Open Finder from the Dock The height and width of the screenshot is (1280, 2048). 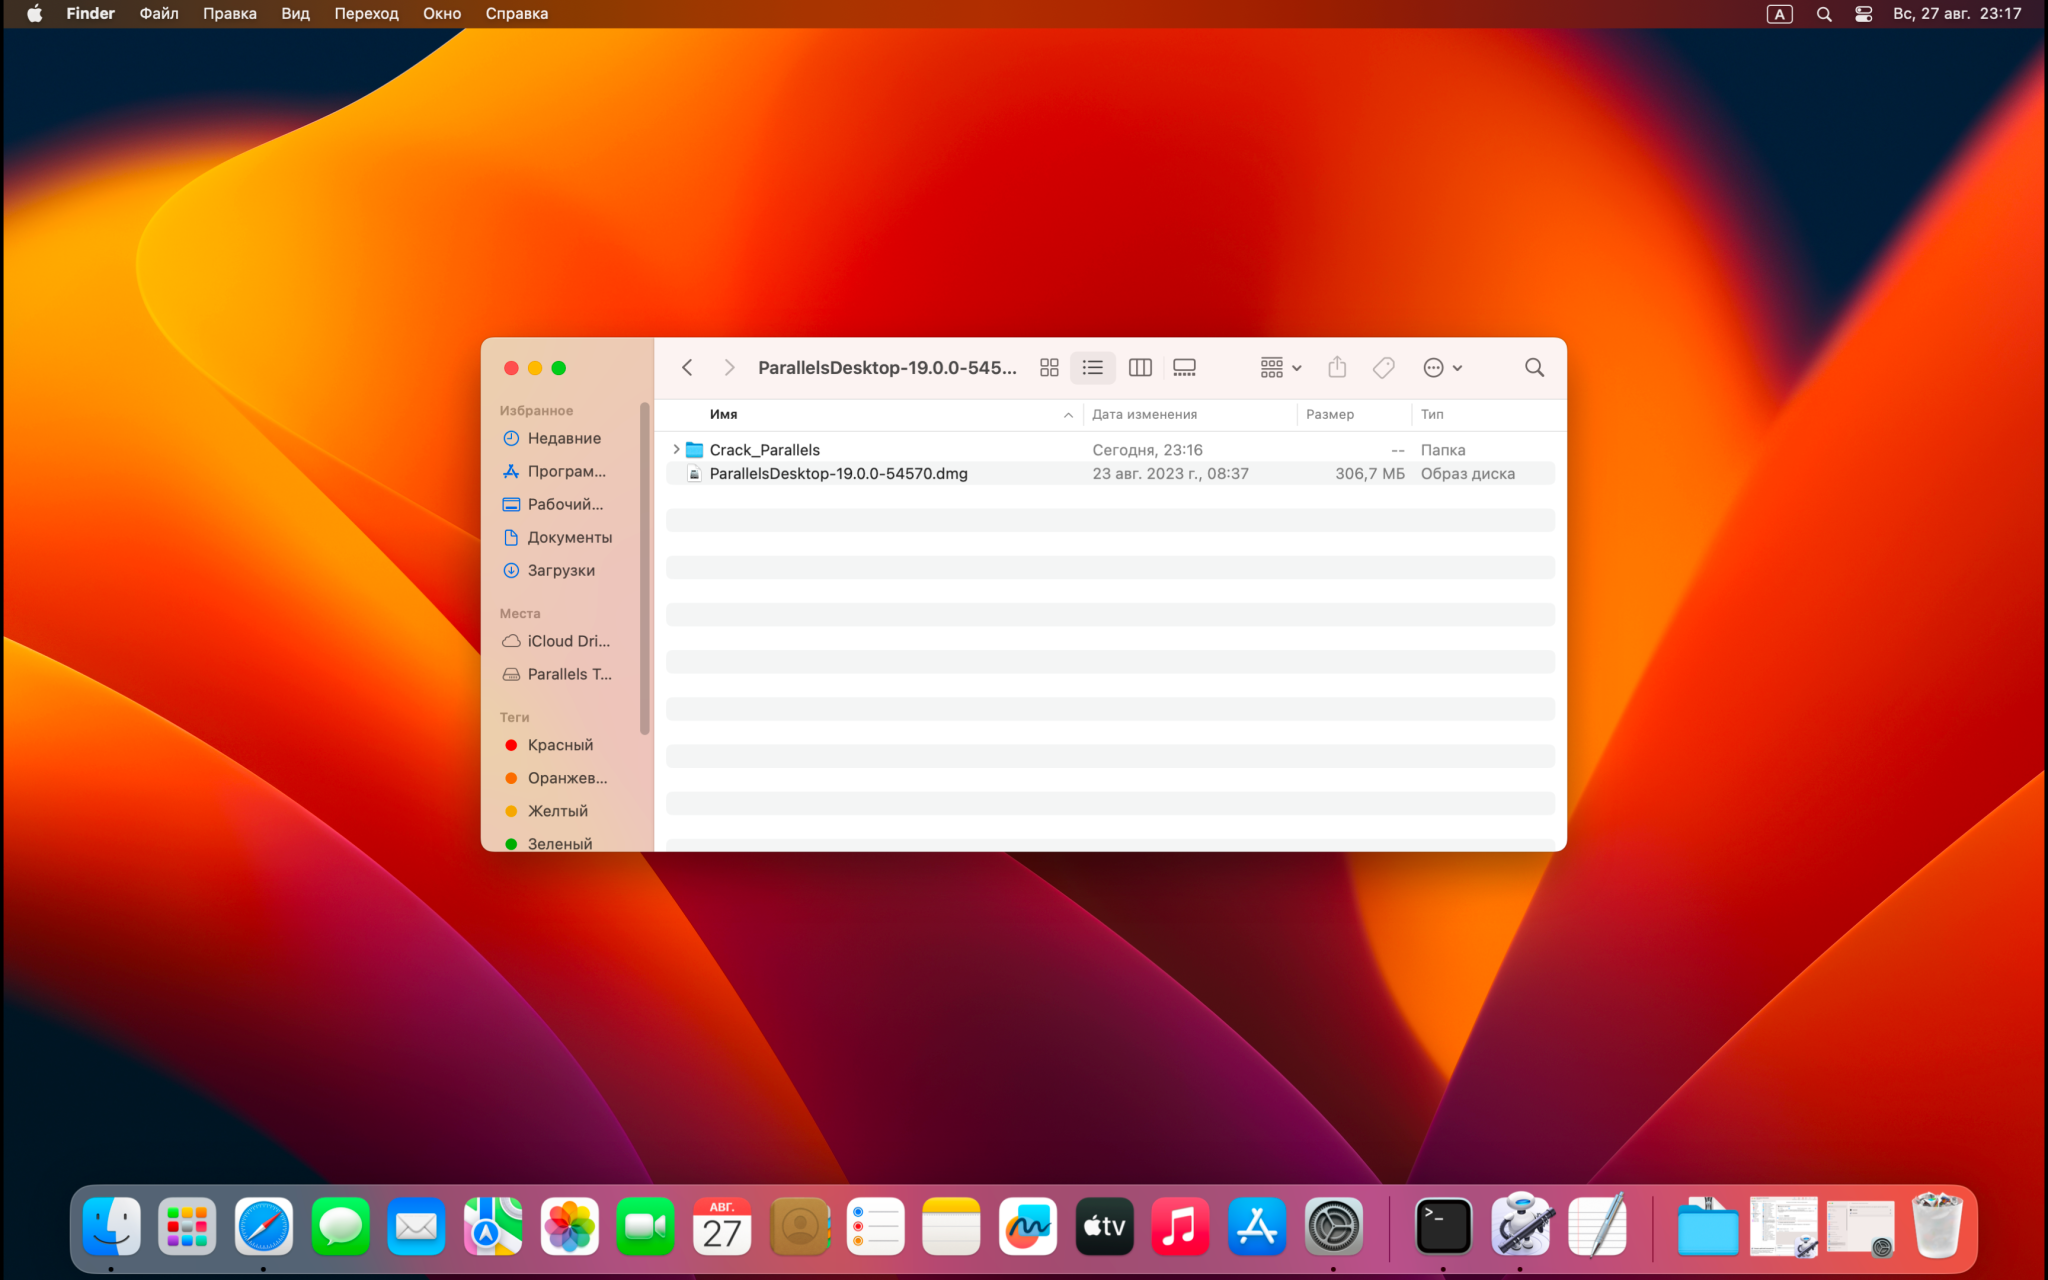(x=111, y=1226)
